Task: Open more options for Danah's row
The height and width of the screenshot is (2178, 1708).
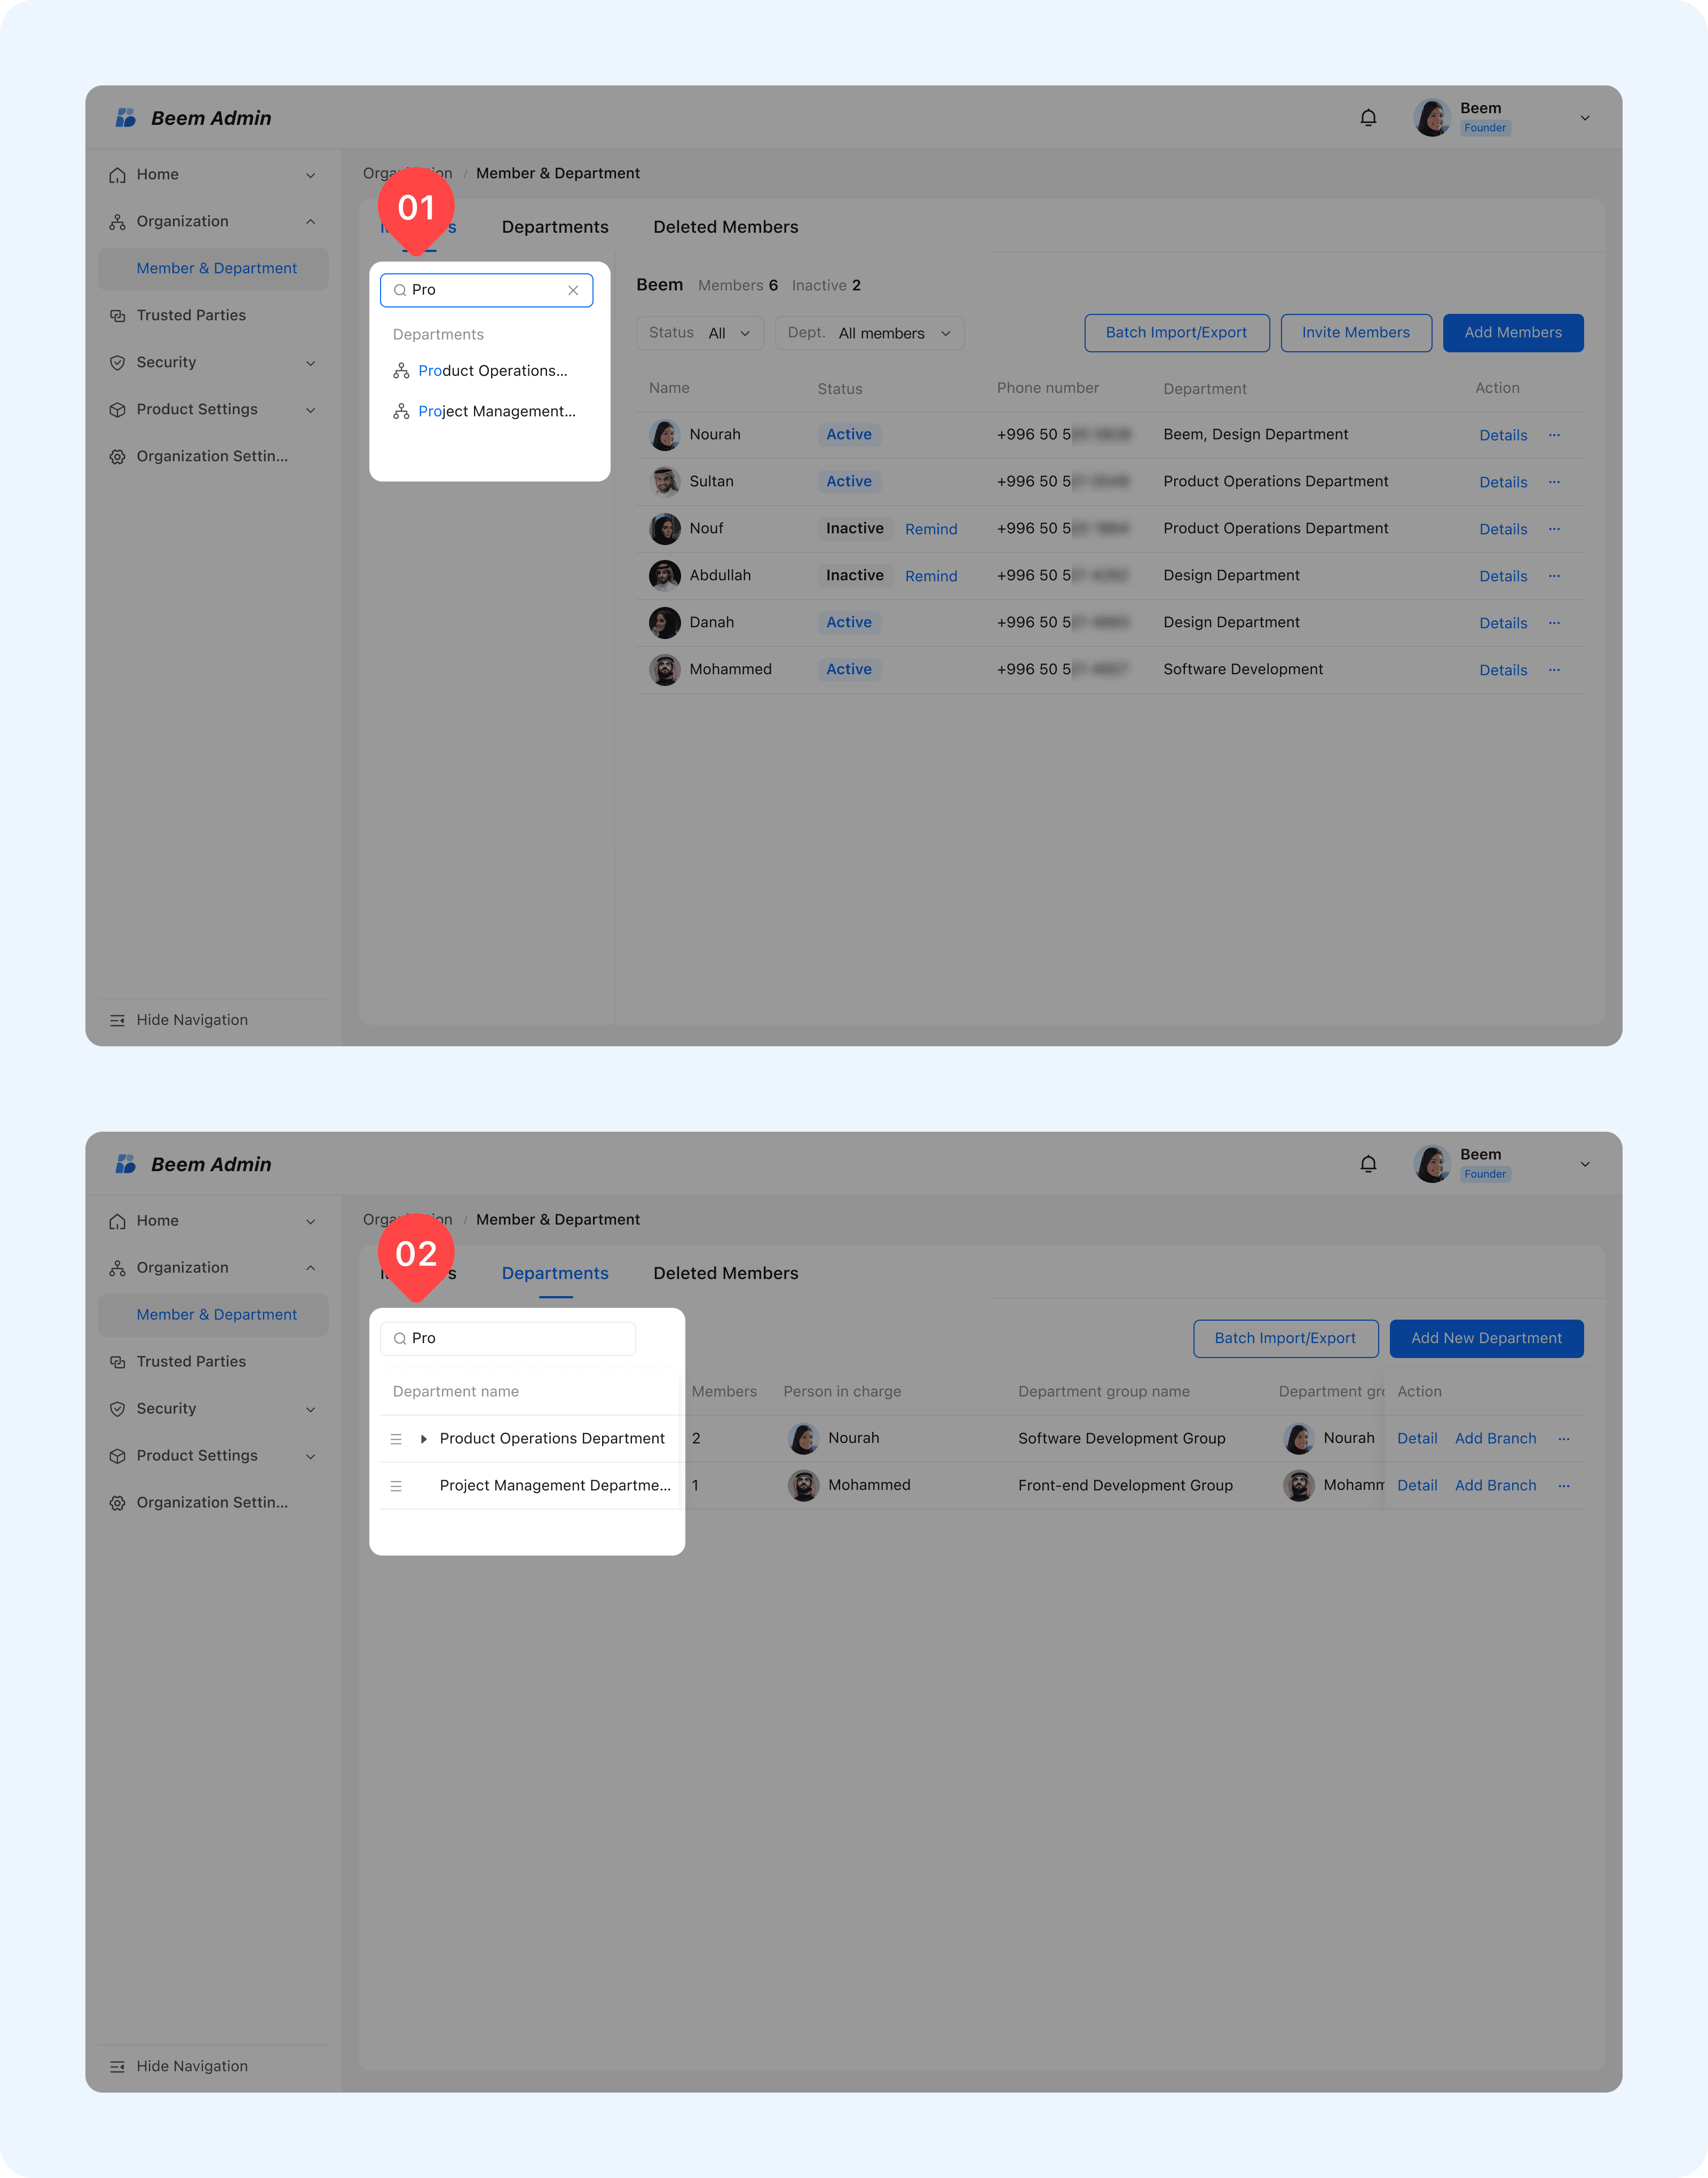Action: pyautogui.click(x=1554, y=623)
